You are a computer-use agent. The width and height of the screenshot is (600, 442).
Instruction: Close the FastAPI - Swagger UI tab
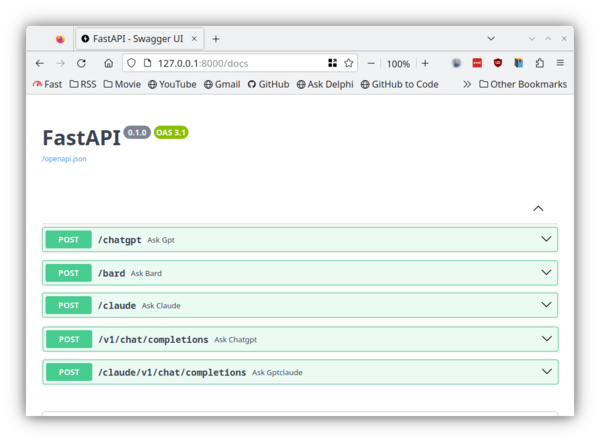(194, 39)
